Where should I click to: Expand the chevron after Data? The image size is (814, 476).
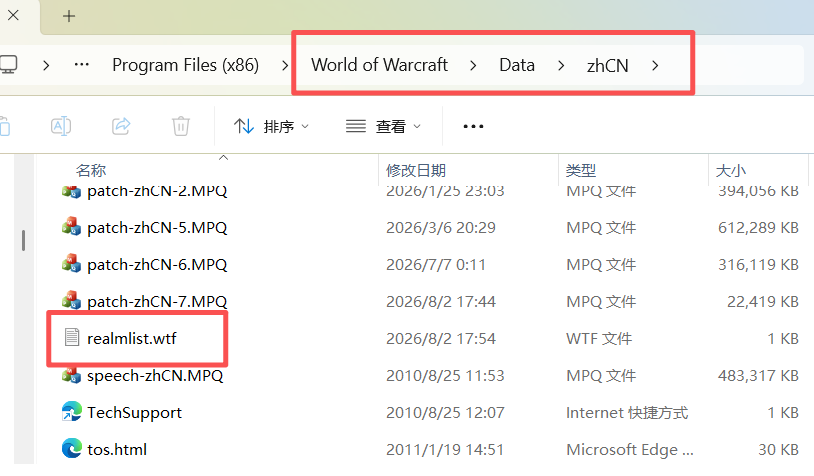pyautogui.click(x=561, y=65)
